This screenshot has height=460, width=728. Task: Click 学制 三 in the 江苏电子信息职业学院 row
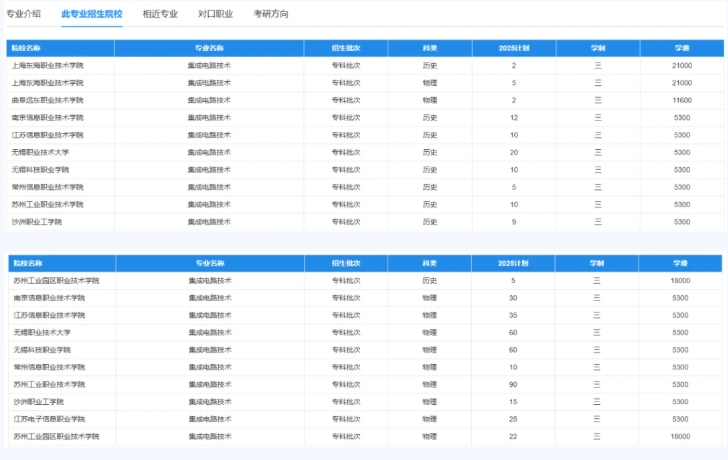[x=597, y=419]
